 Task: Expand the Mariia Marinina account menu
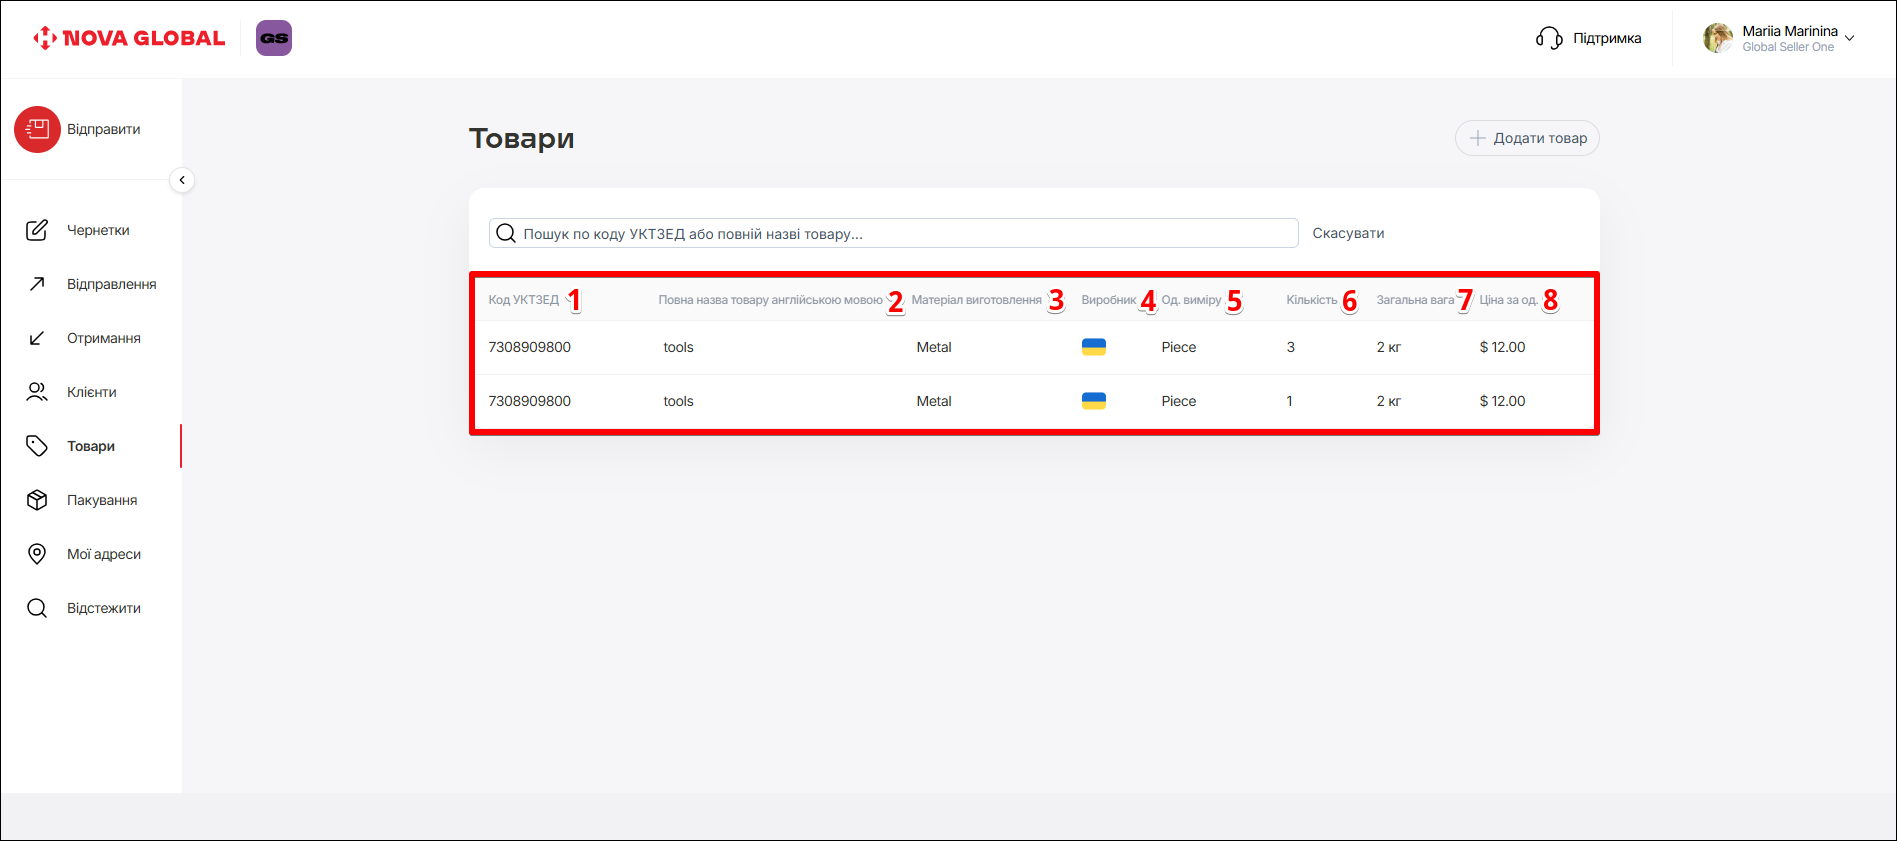1780,38
